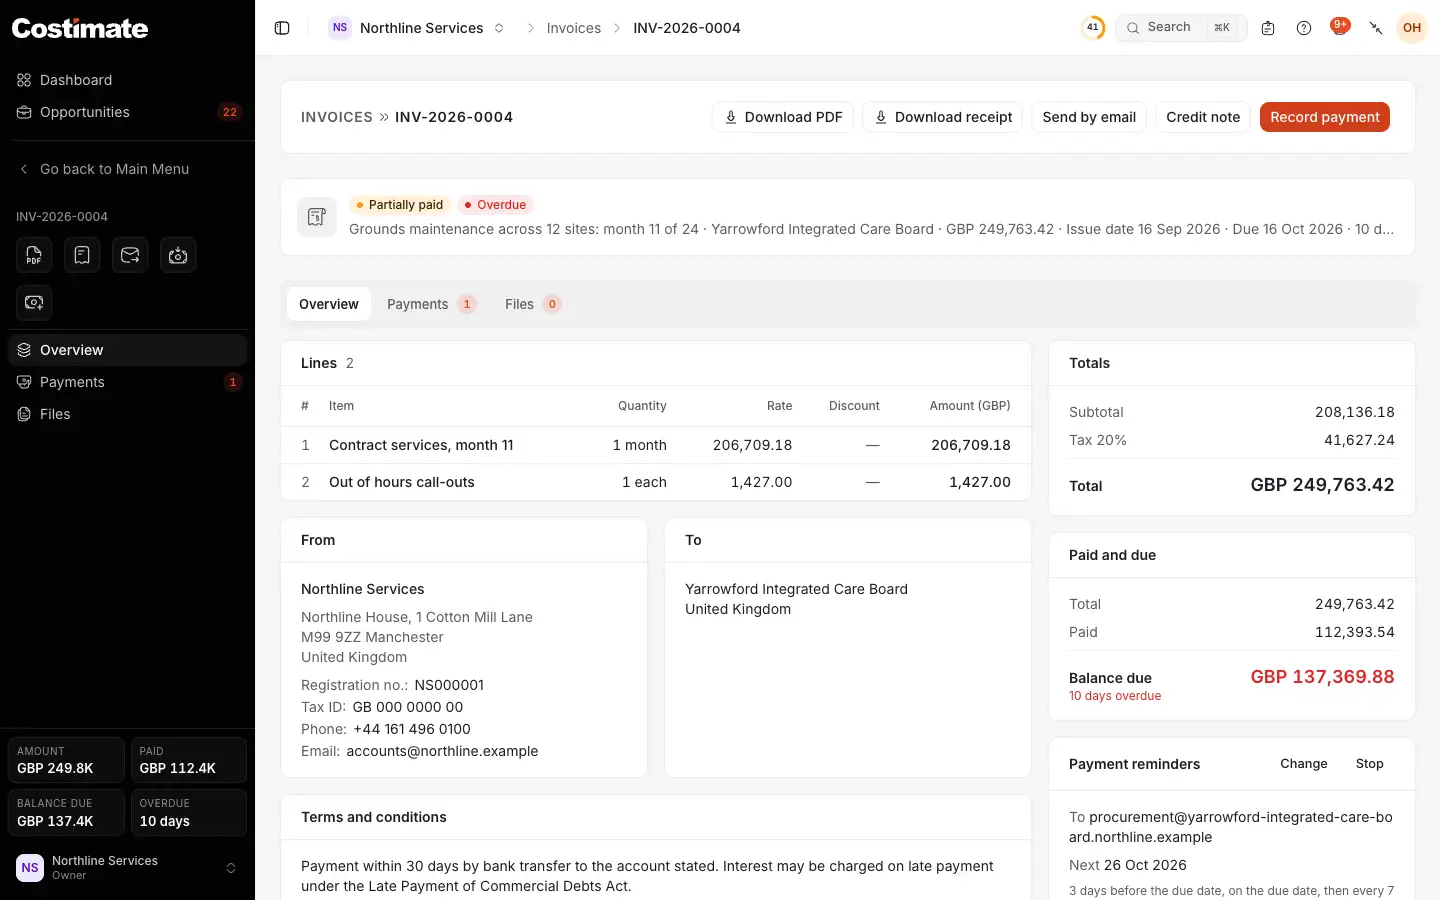Click the Download PDF button
The image size is (1440, 900).
tap(783, 117)
